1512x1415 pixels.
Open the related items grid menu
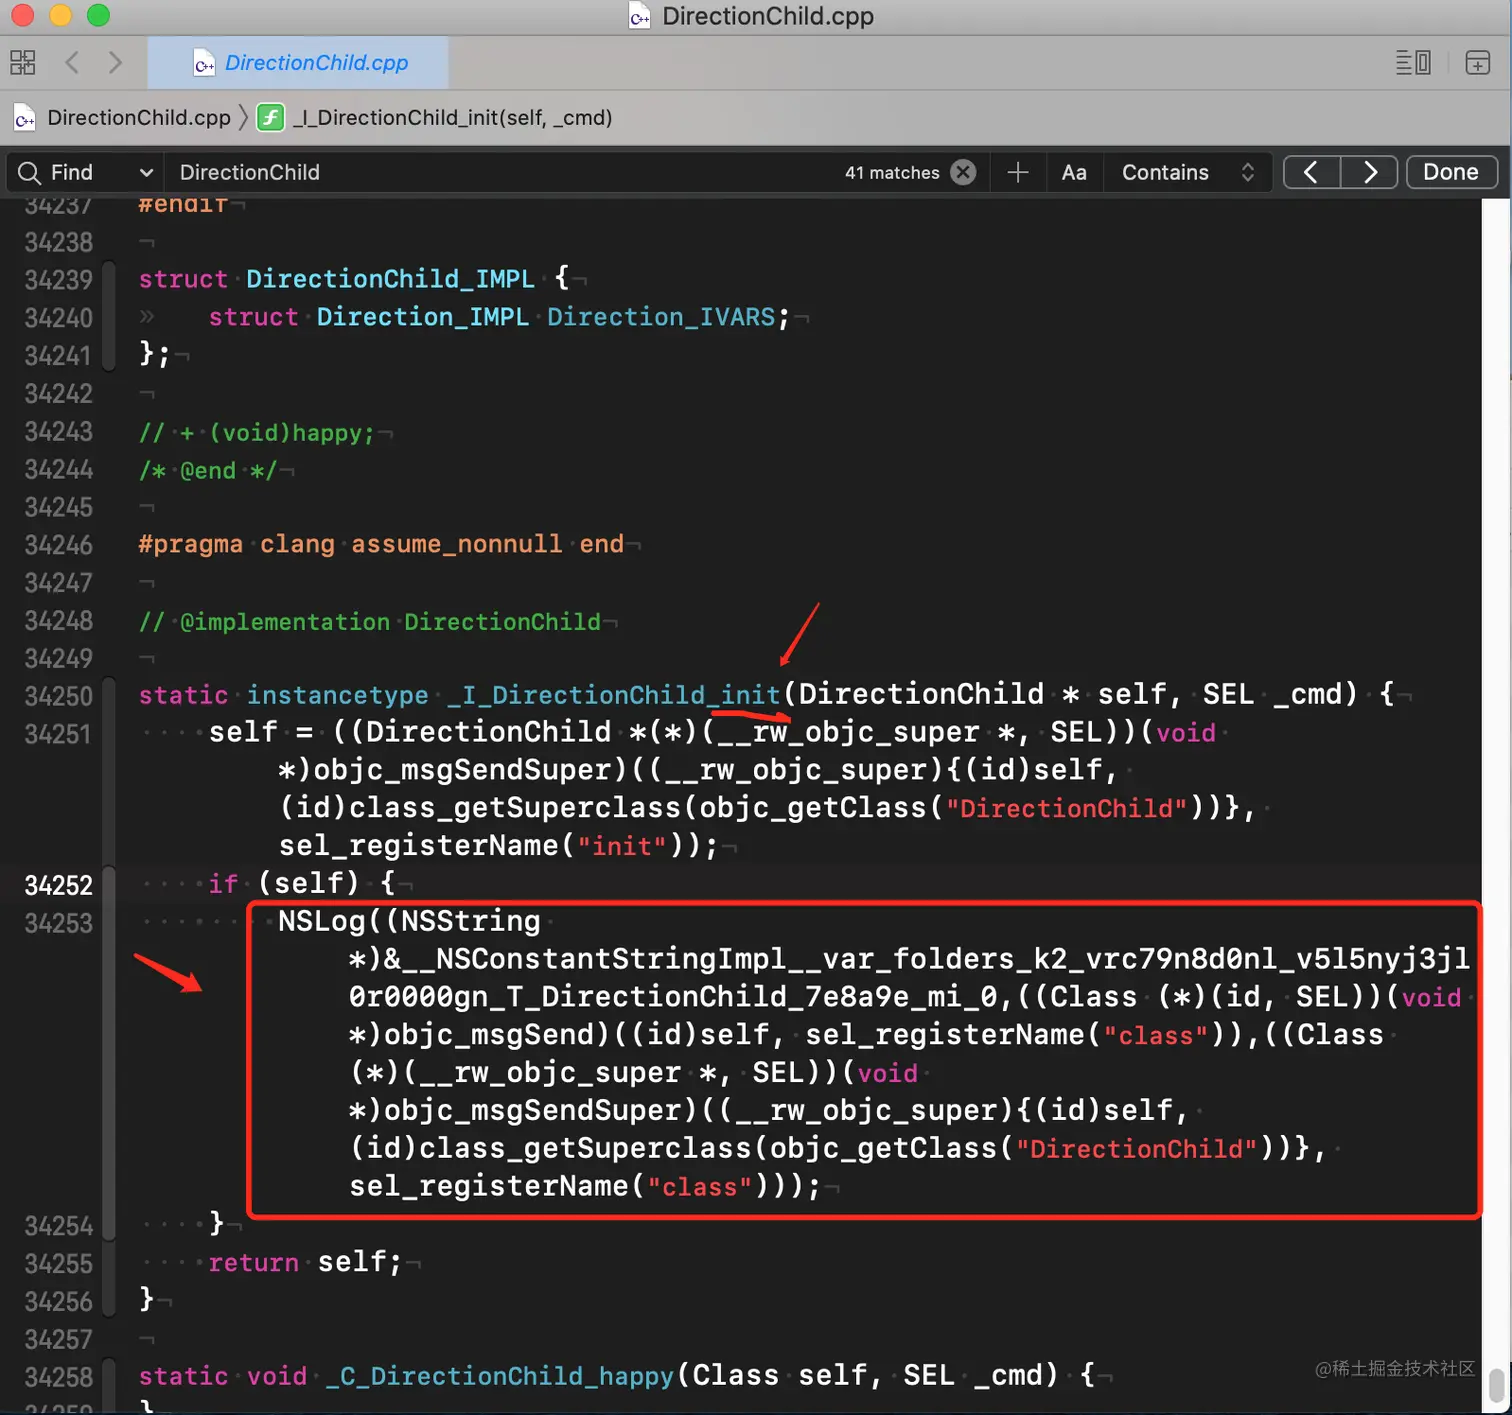point(22,63)
